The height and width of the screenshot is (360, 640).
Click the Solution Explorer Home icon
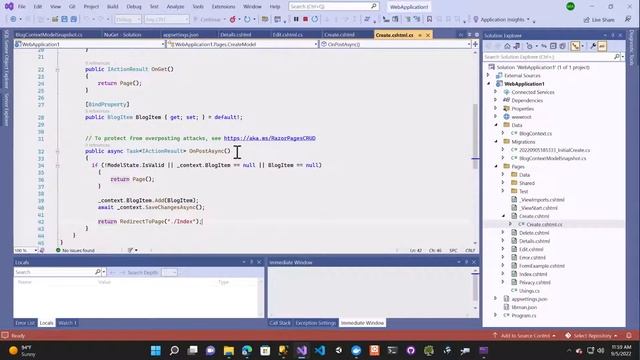click(x=507, y=46)
